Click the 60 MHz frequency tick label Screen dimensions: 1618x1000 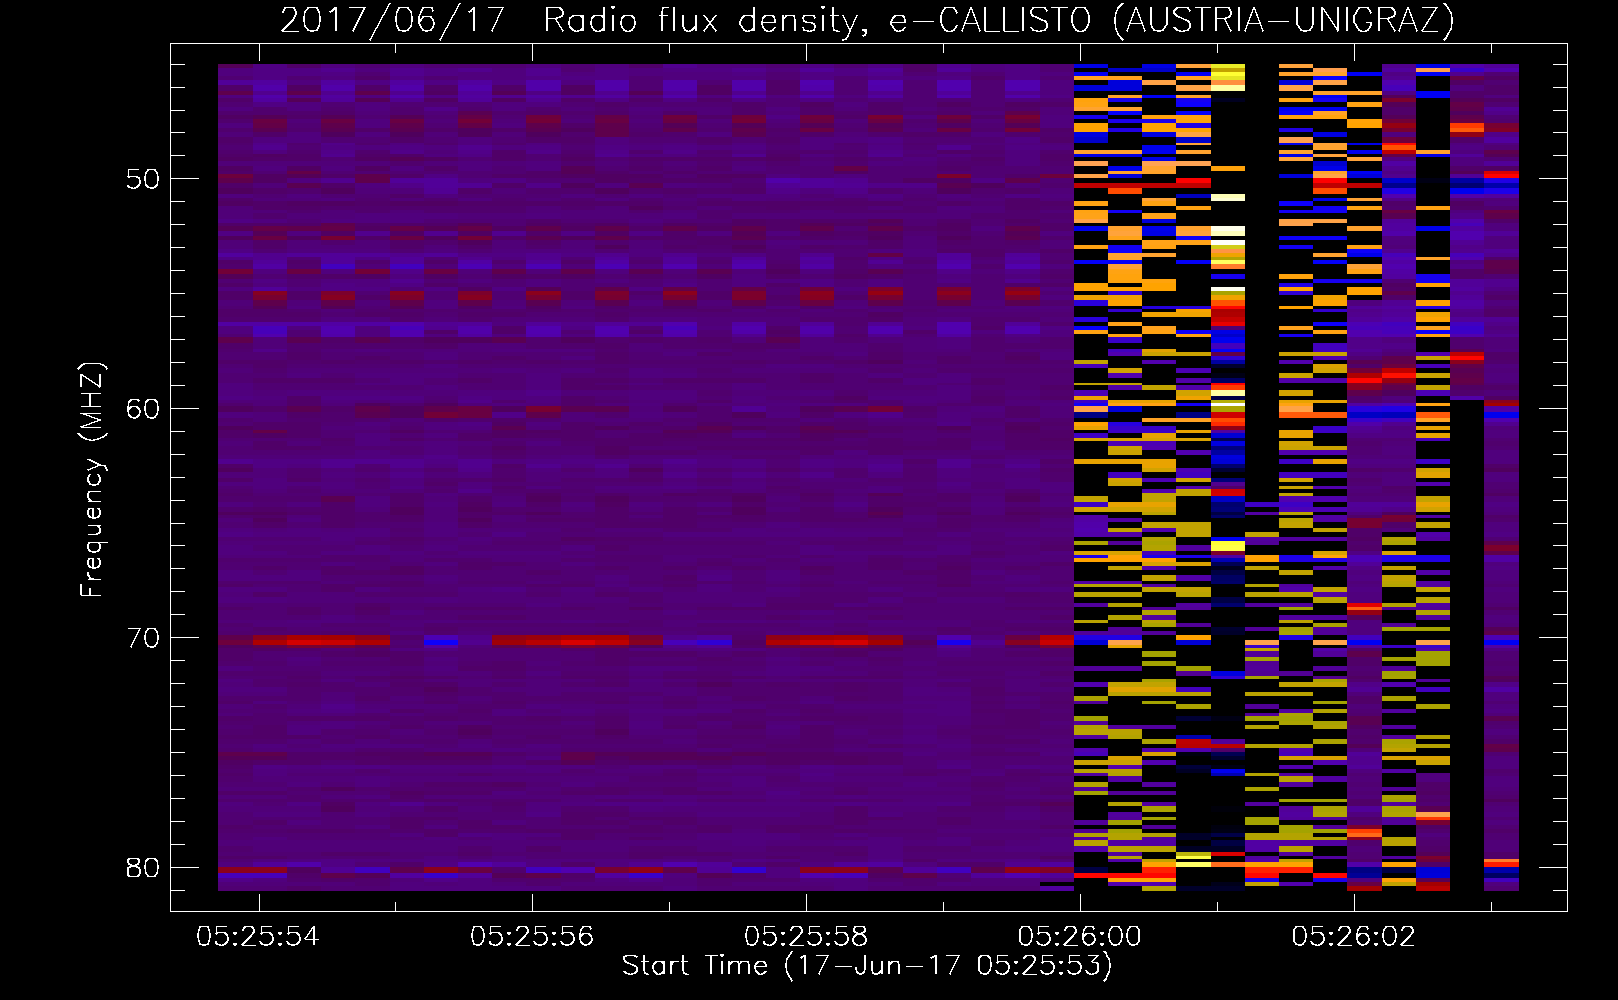(x=143, y=408)
